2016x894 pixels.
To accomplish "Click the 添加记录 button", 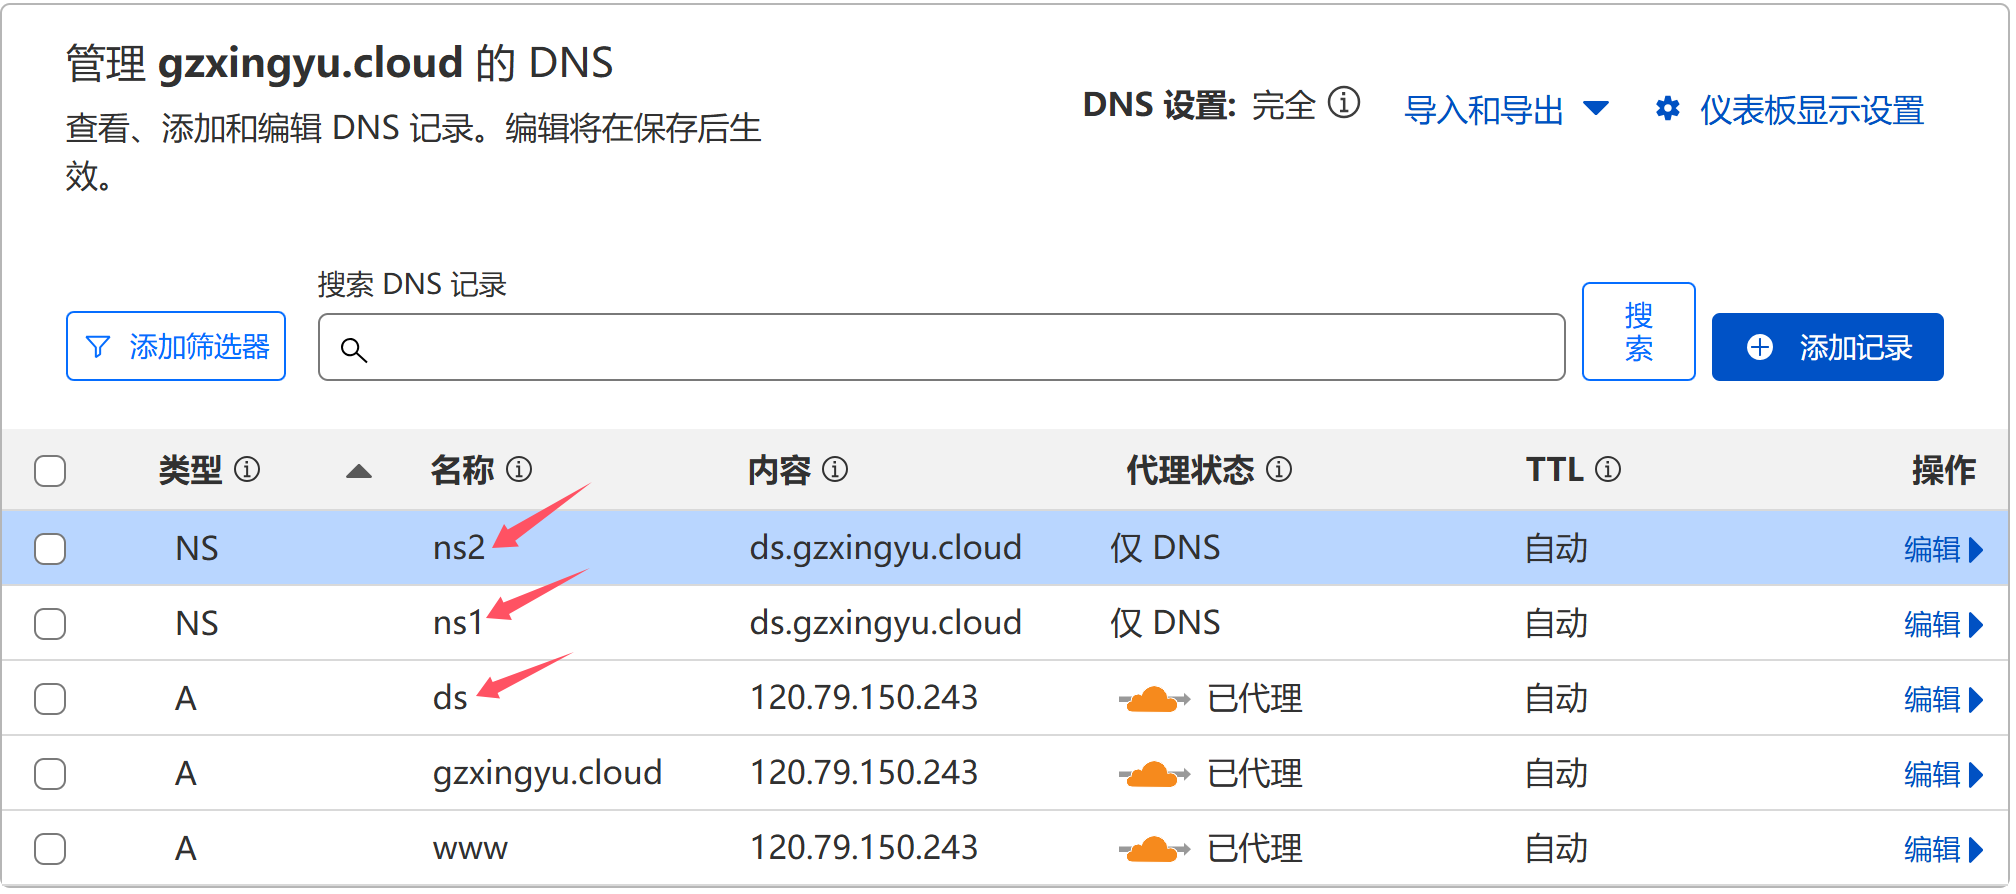I will click(x=1827, y=347).
